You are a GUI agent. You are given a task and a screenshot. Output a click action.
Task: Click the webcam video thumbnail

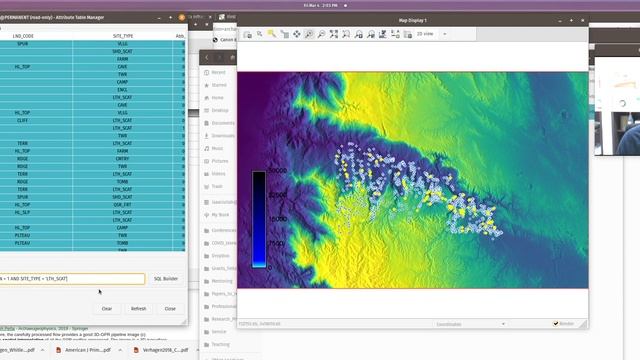(x=617, y=133)
